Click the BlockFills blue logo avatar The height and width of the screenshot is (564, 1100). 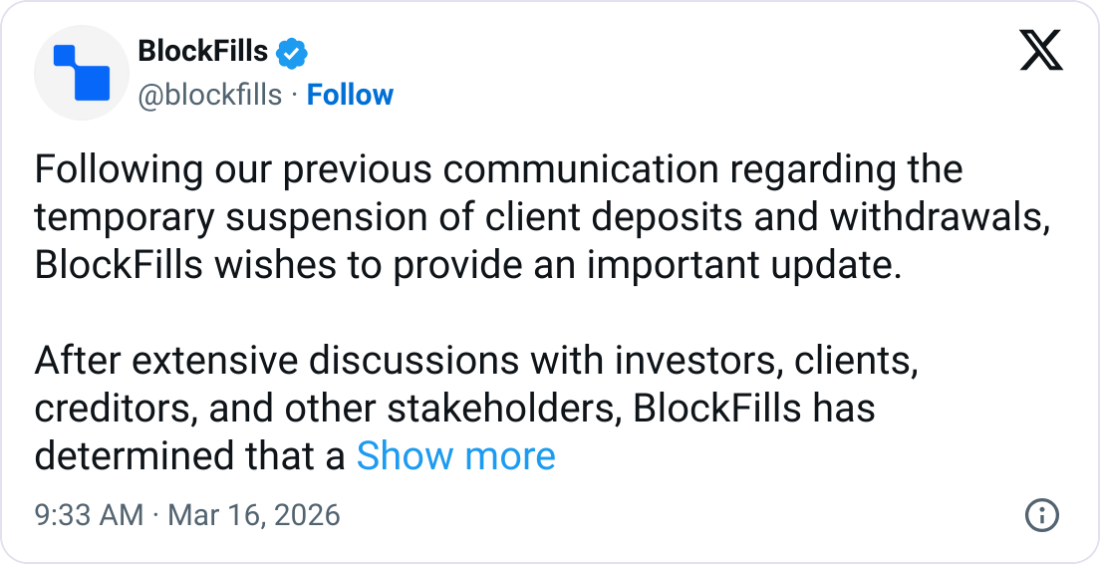(79, 74)
